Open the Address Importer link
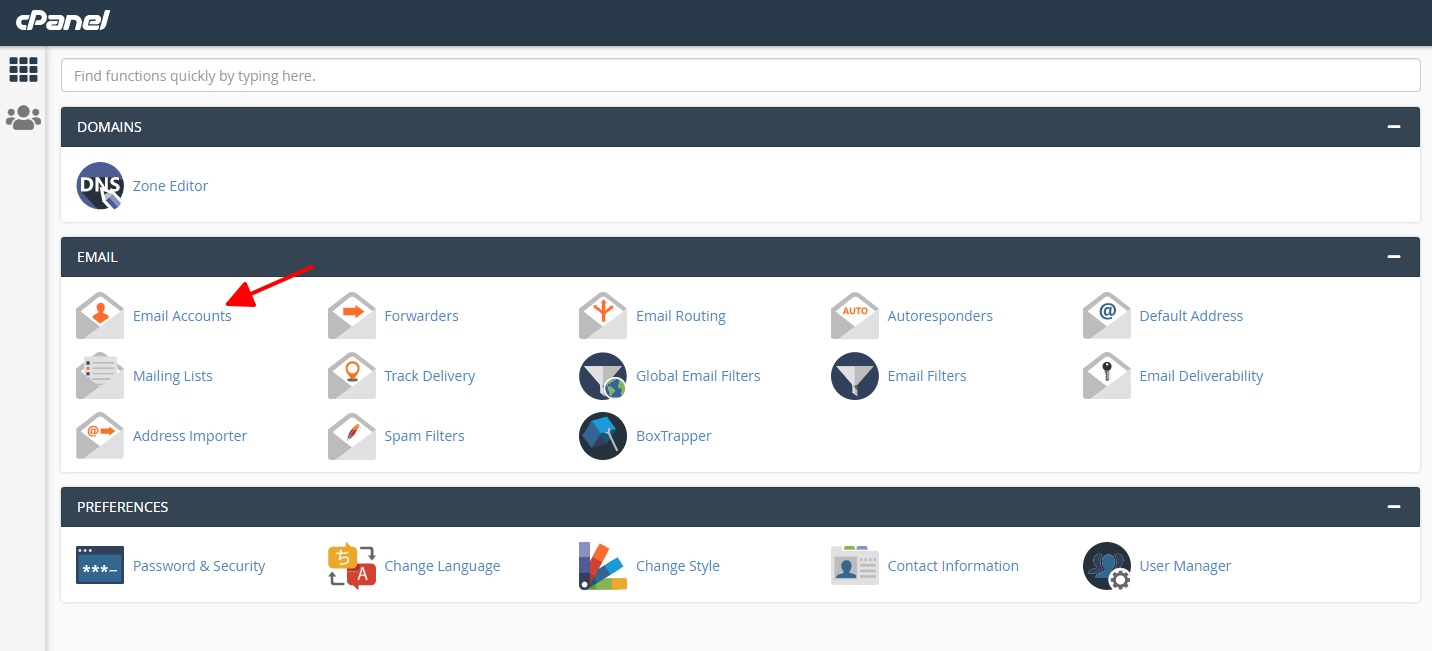The width and height of the screenshot is (1432, 651). 190,436
